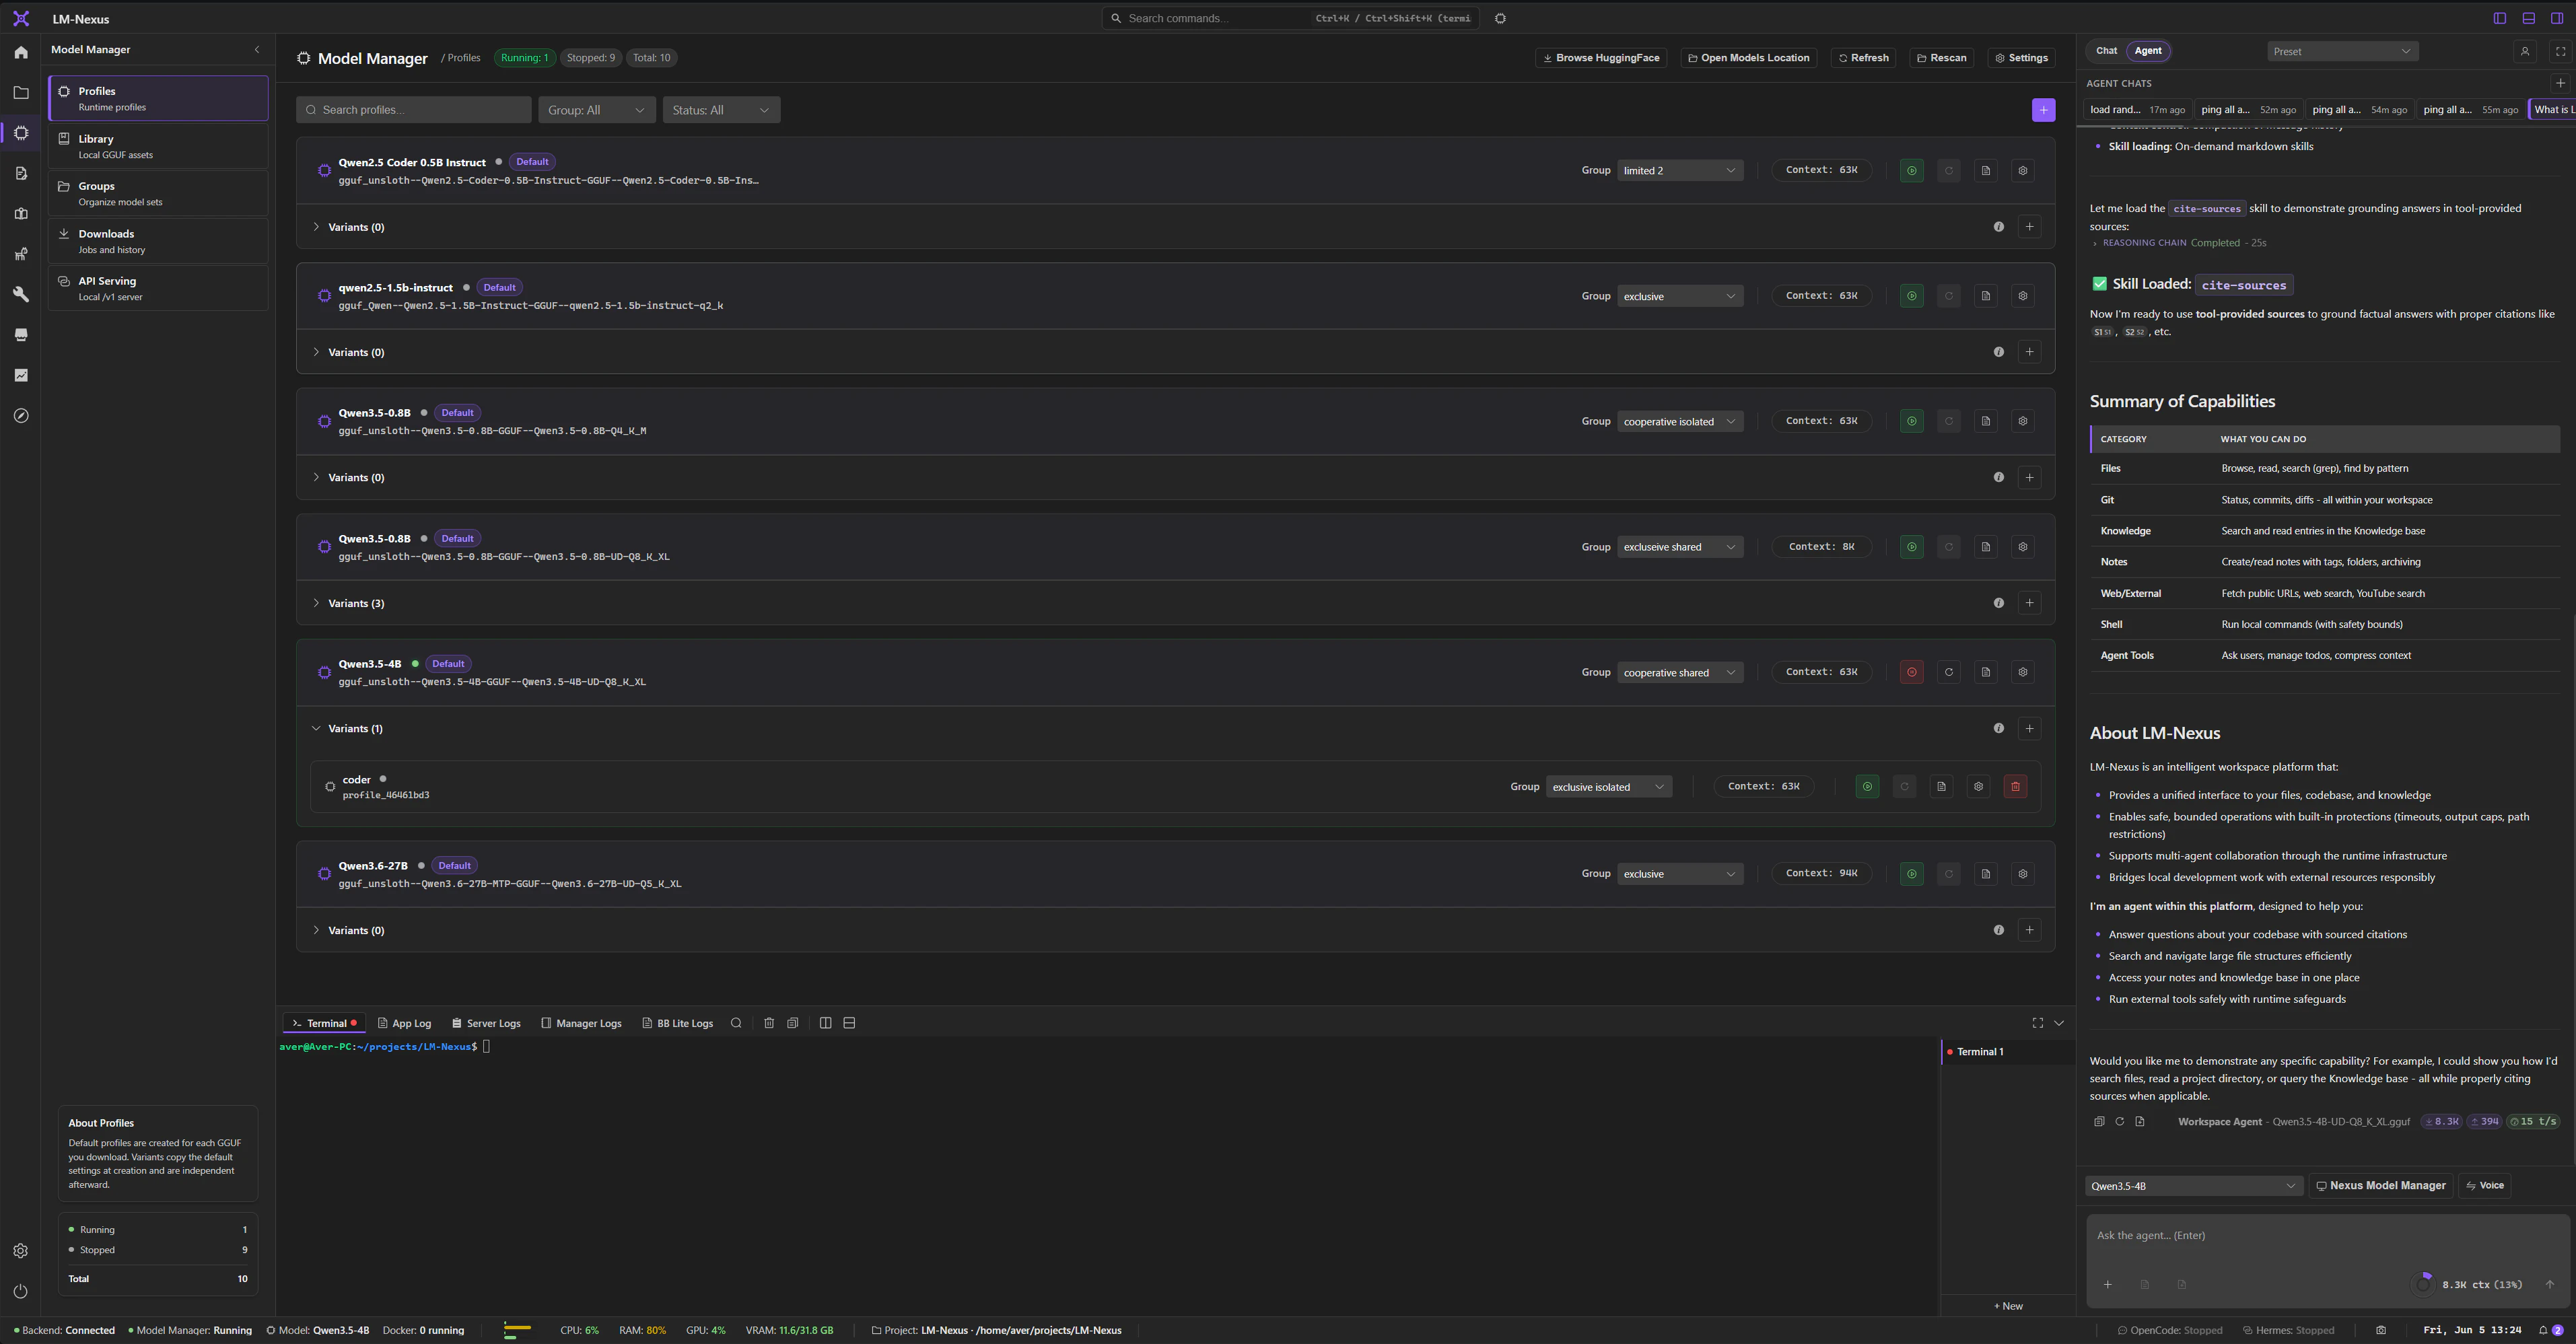Toggle the Voice option
The image size is (2576, 1344).
coord(2484,1186)
